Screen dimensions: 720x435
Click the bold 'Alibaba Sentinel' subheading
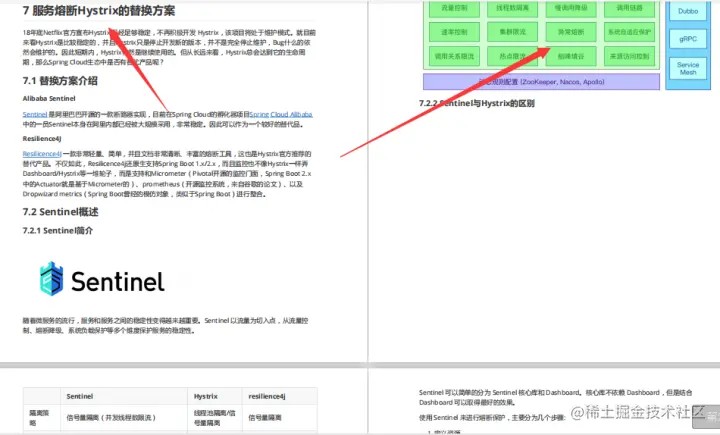49,98
